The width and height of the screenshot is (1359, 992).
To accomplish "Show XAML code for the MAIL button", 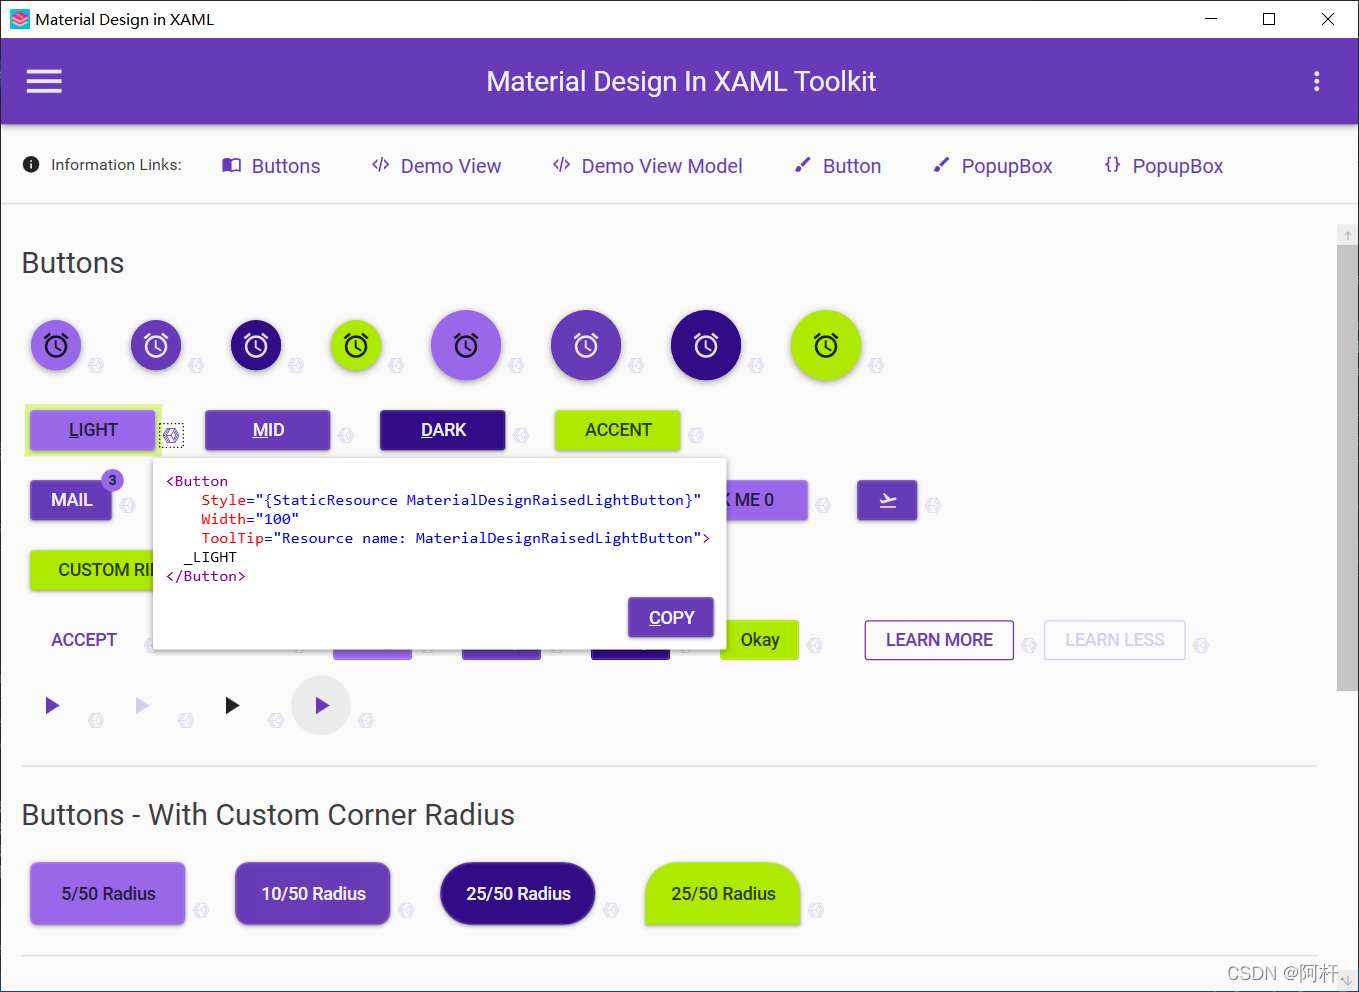I will tap(127, 505).
